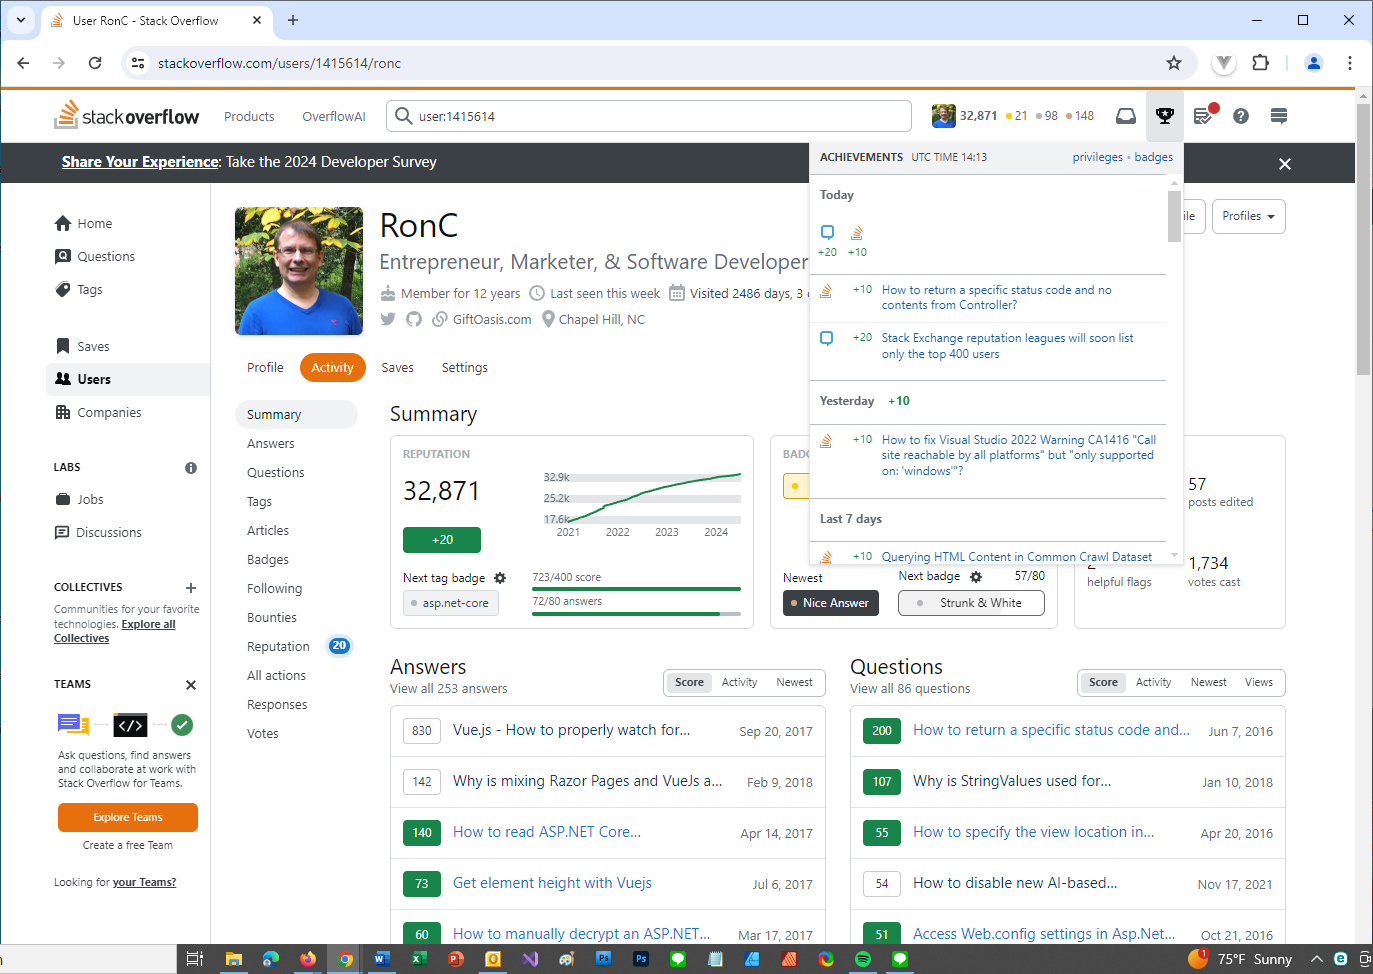The width and height of the screenshot is (1373, 974).
Task: Open the help question mark icon
Action: 1241,116
